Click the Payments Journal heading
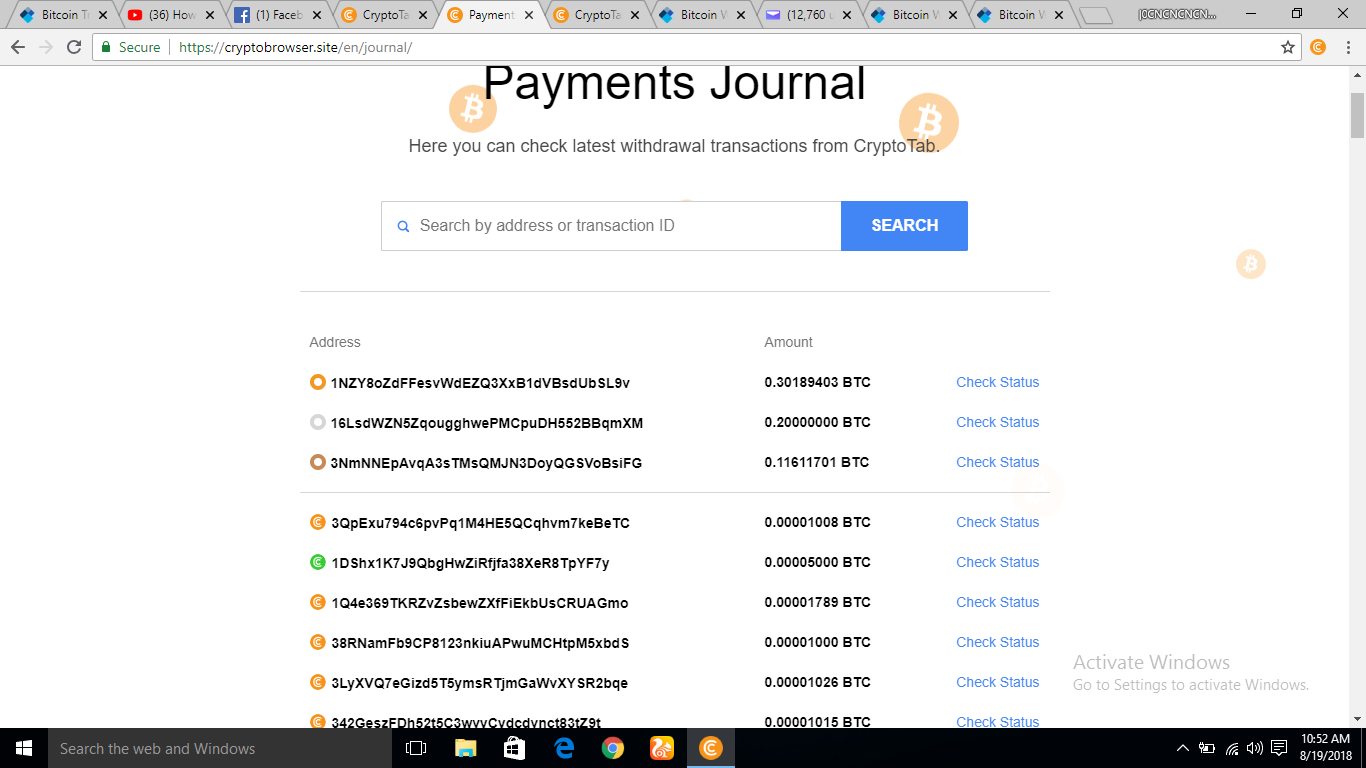1366x768 pixels. point(675,83)
